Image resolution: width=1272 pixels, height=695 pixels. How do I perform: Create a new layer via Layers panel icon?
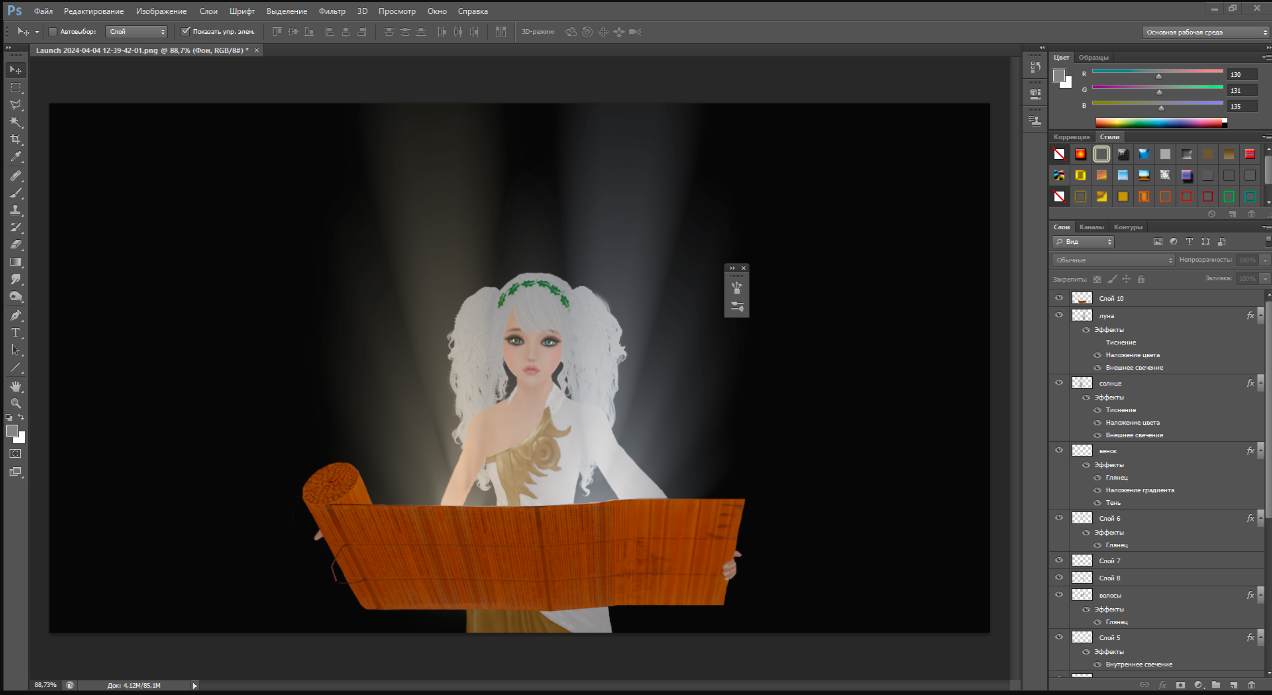point(1233,685)
